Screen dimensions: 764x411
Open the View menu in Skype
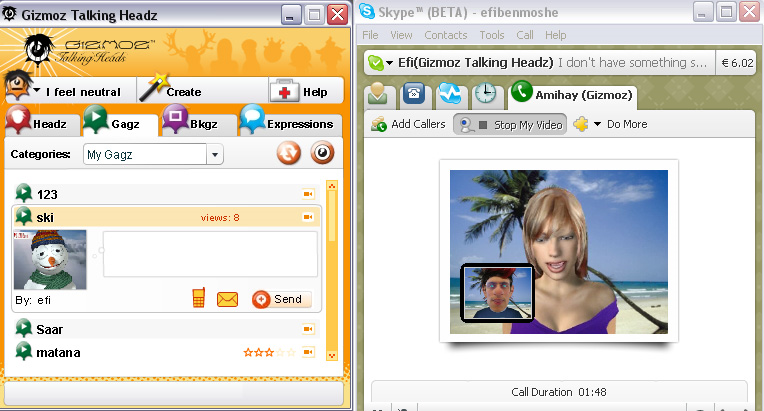pos(401,35)
